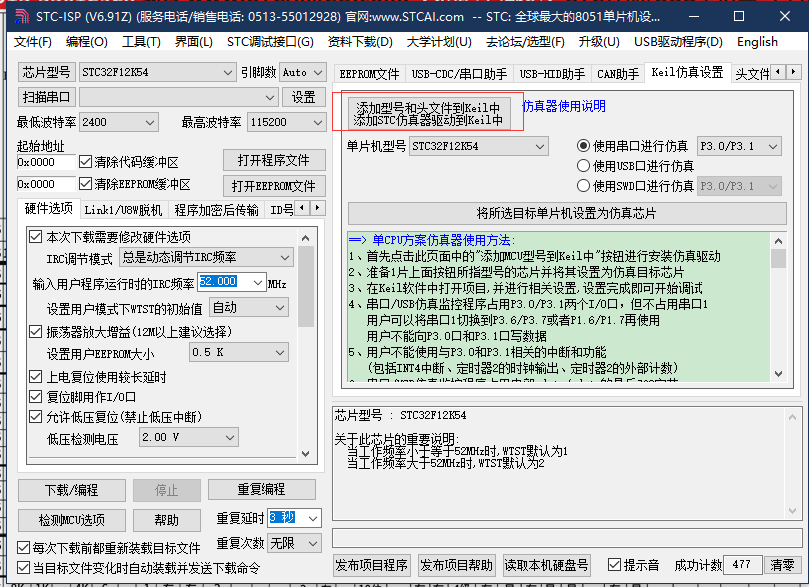Switch to 程序加密后传输 tab
Image resolution: width=809 pixels, height=587 pixels.
(x=216, y=210)
